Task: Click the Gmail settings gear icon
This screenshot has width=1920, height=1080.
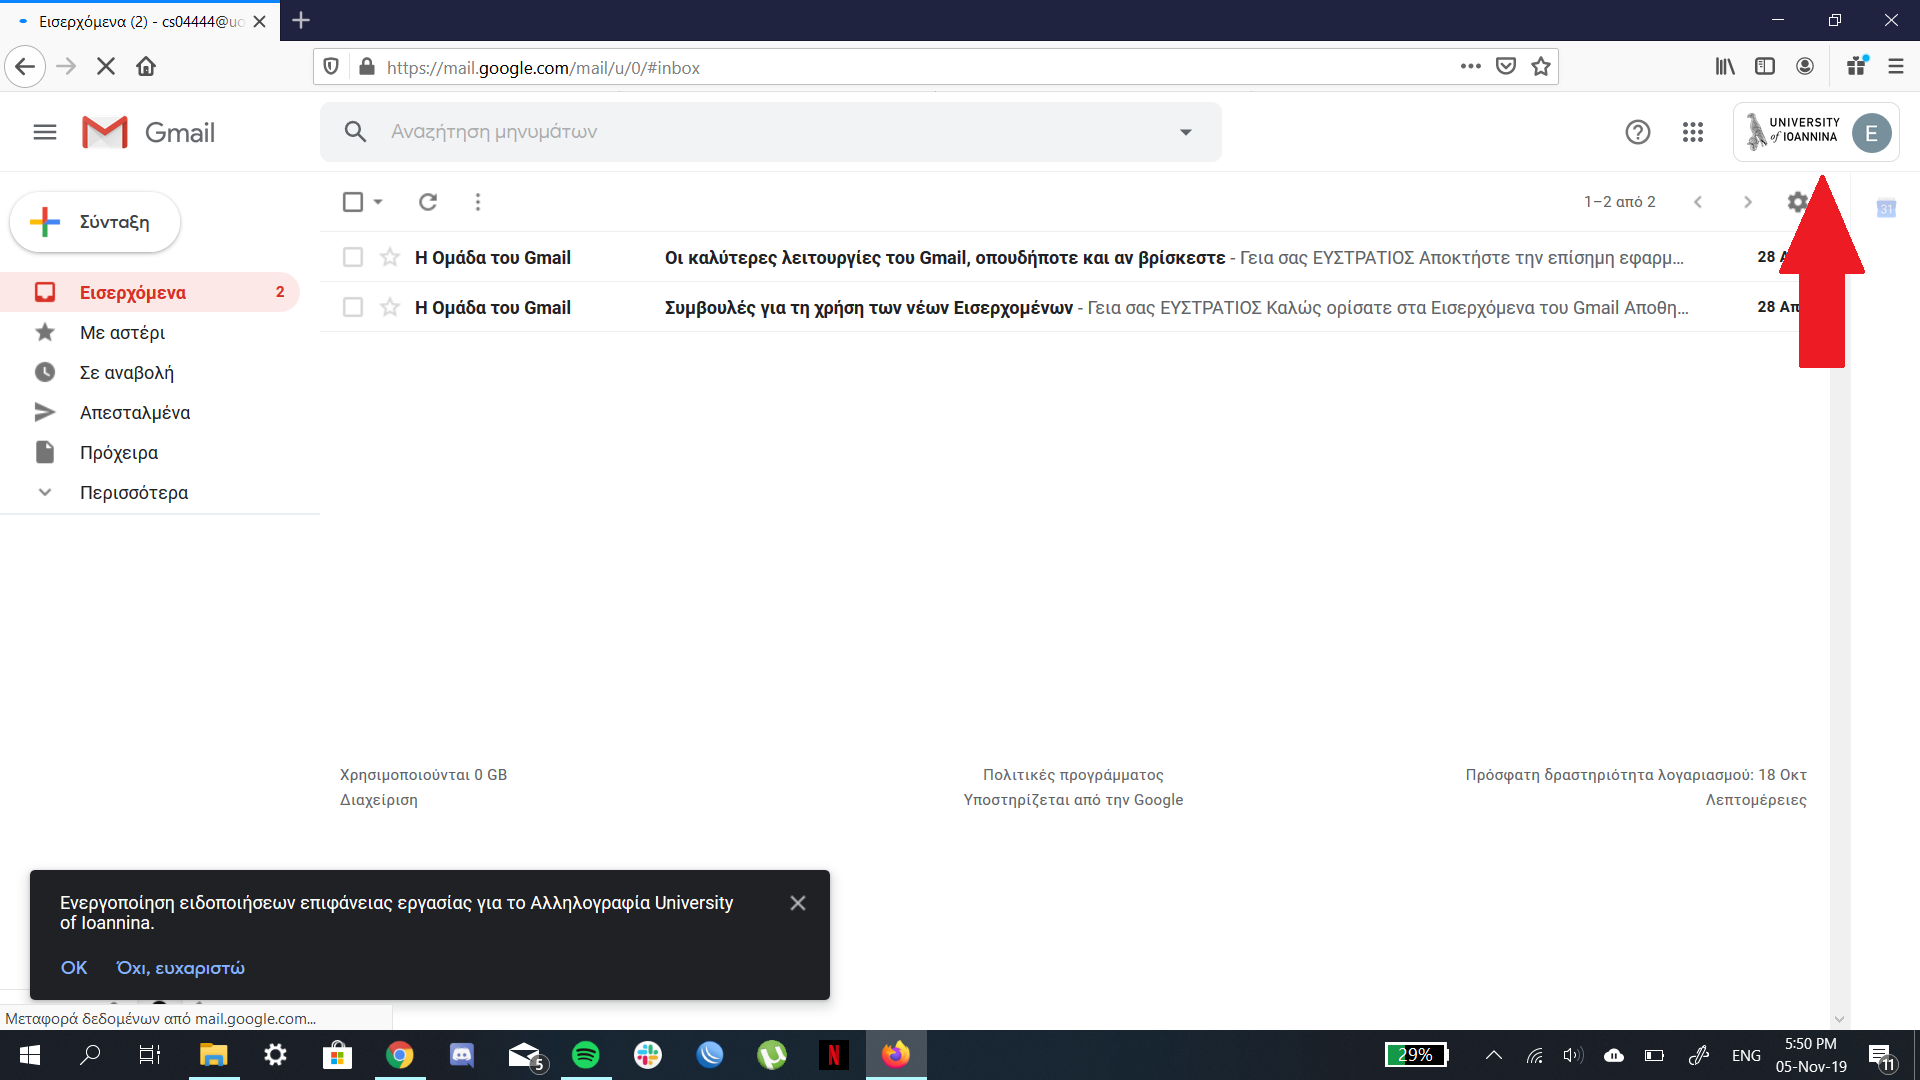Action: [1796, 202]
